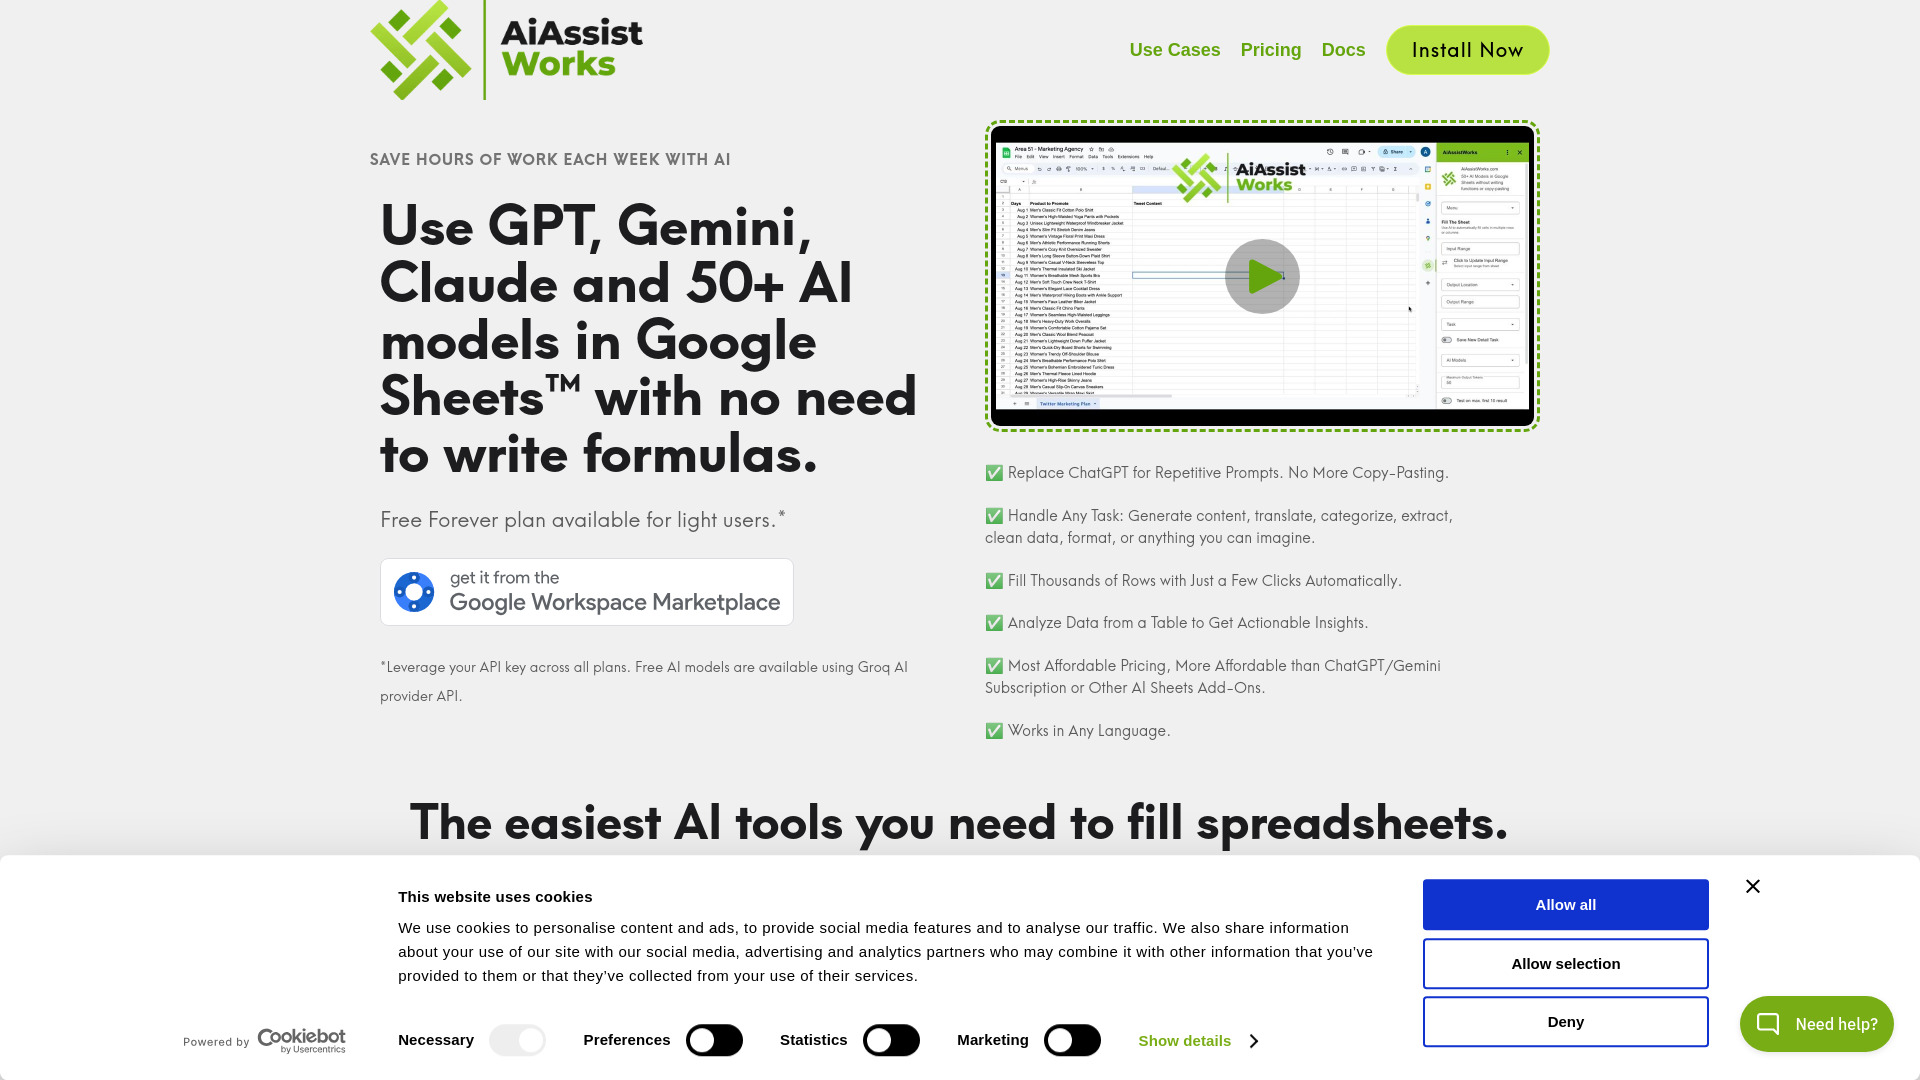
Task: Open the Docs navigation menu
Action: click(1342, 50)
